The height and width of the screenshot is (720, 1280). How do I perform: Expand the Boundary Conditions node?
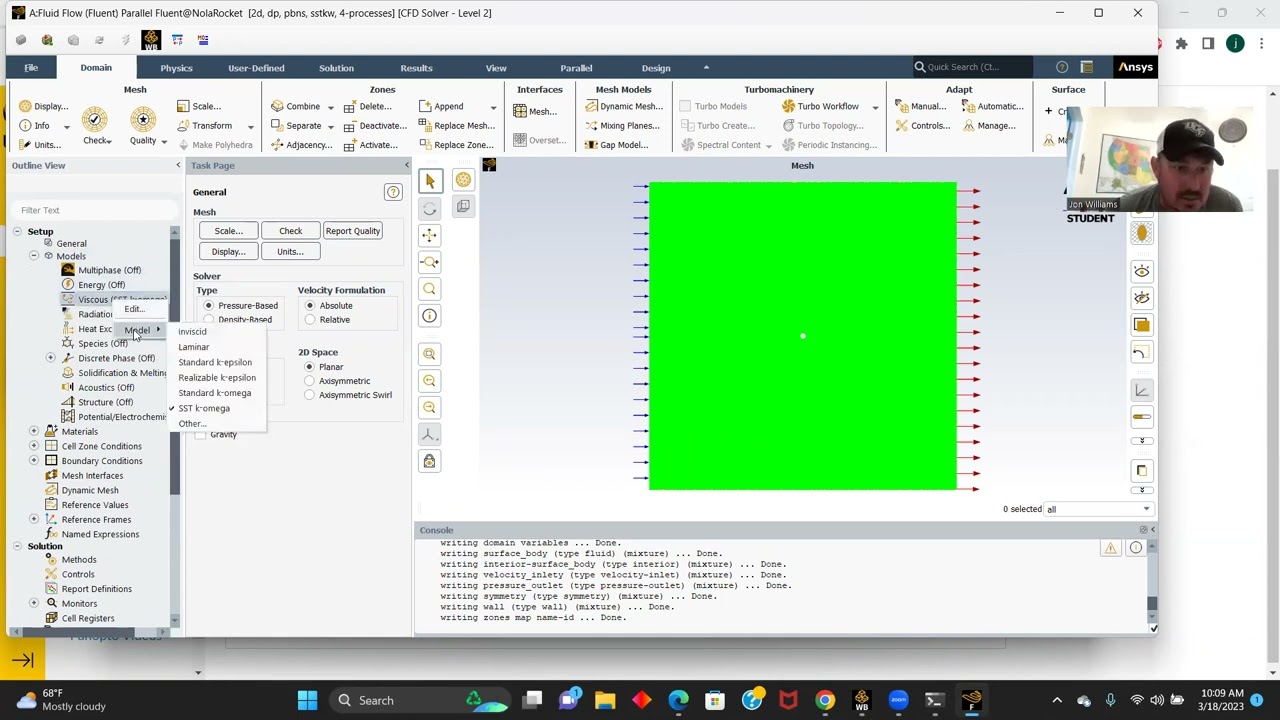click(x=34, y=461)
